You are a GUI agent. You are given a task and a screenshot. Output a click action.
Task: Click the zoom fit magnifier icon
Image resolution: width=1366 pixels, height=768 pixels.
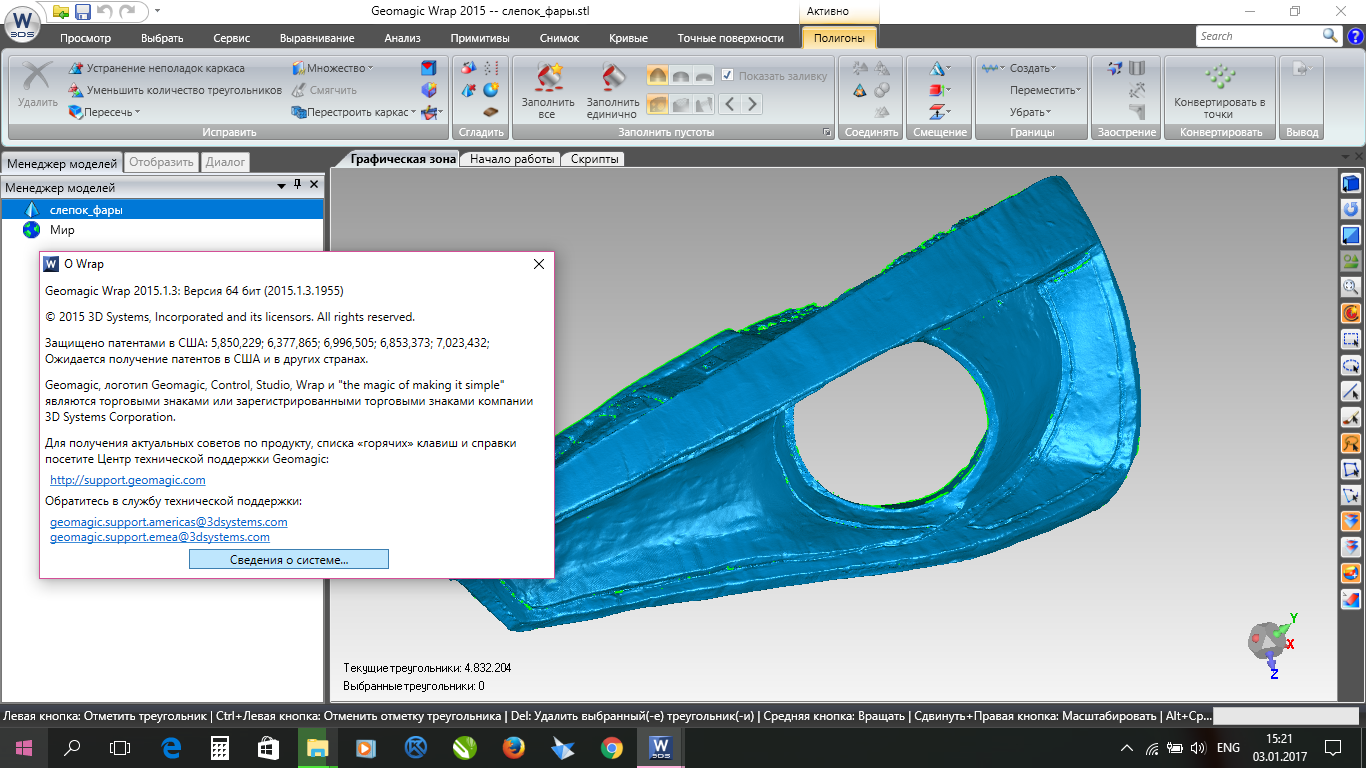[1351, 288]
